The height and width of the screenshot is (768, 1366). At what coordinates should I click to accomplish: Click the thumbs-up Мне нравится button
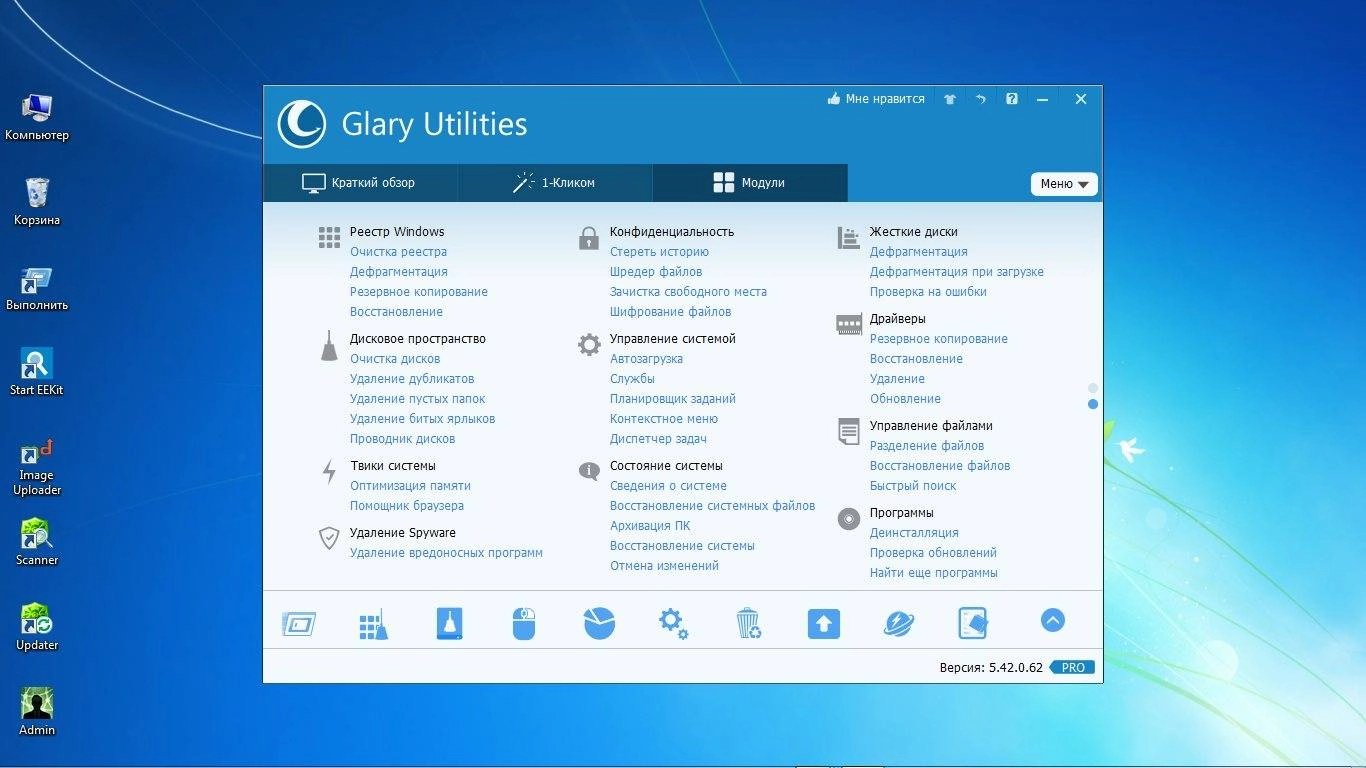click(x=876, y=99)
